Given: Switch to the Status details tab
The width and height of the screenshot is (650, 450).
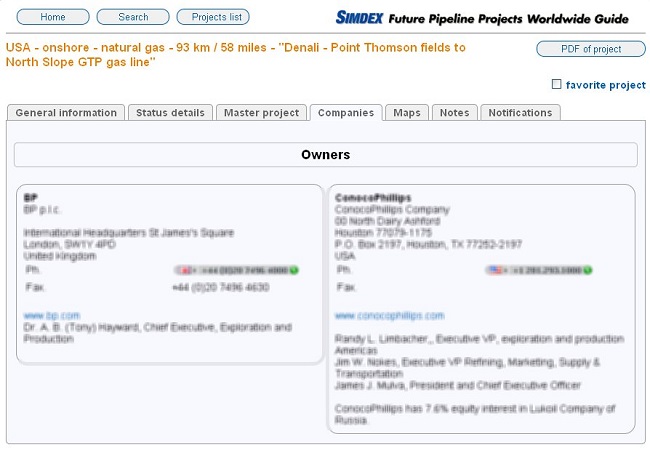Looking at the screenshot, I should pos(169,113).
